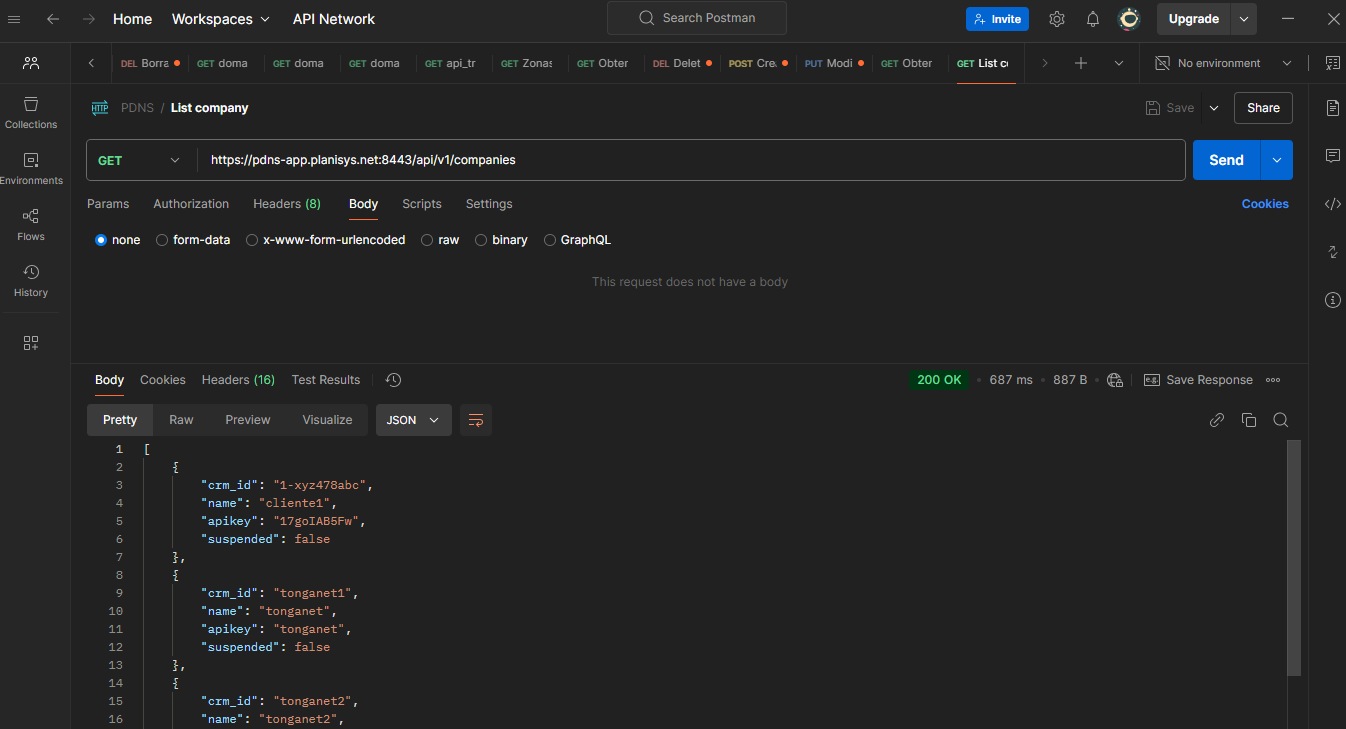Click the blue Send button
The width and height of the screenshot is (1346, 729).
(1227, 160)
